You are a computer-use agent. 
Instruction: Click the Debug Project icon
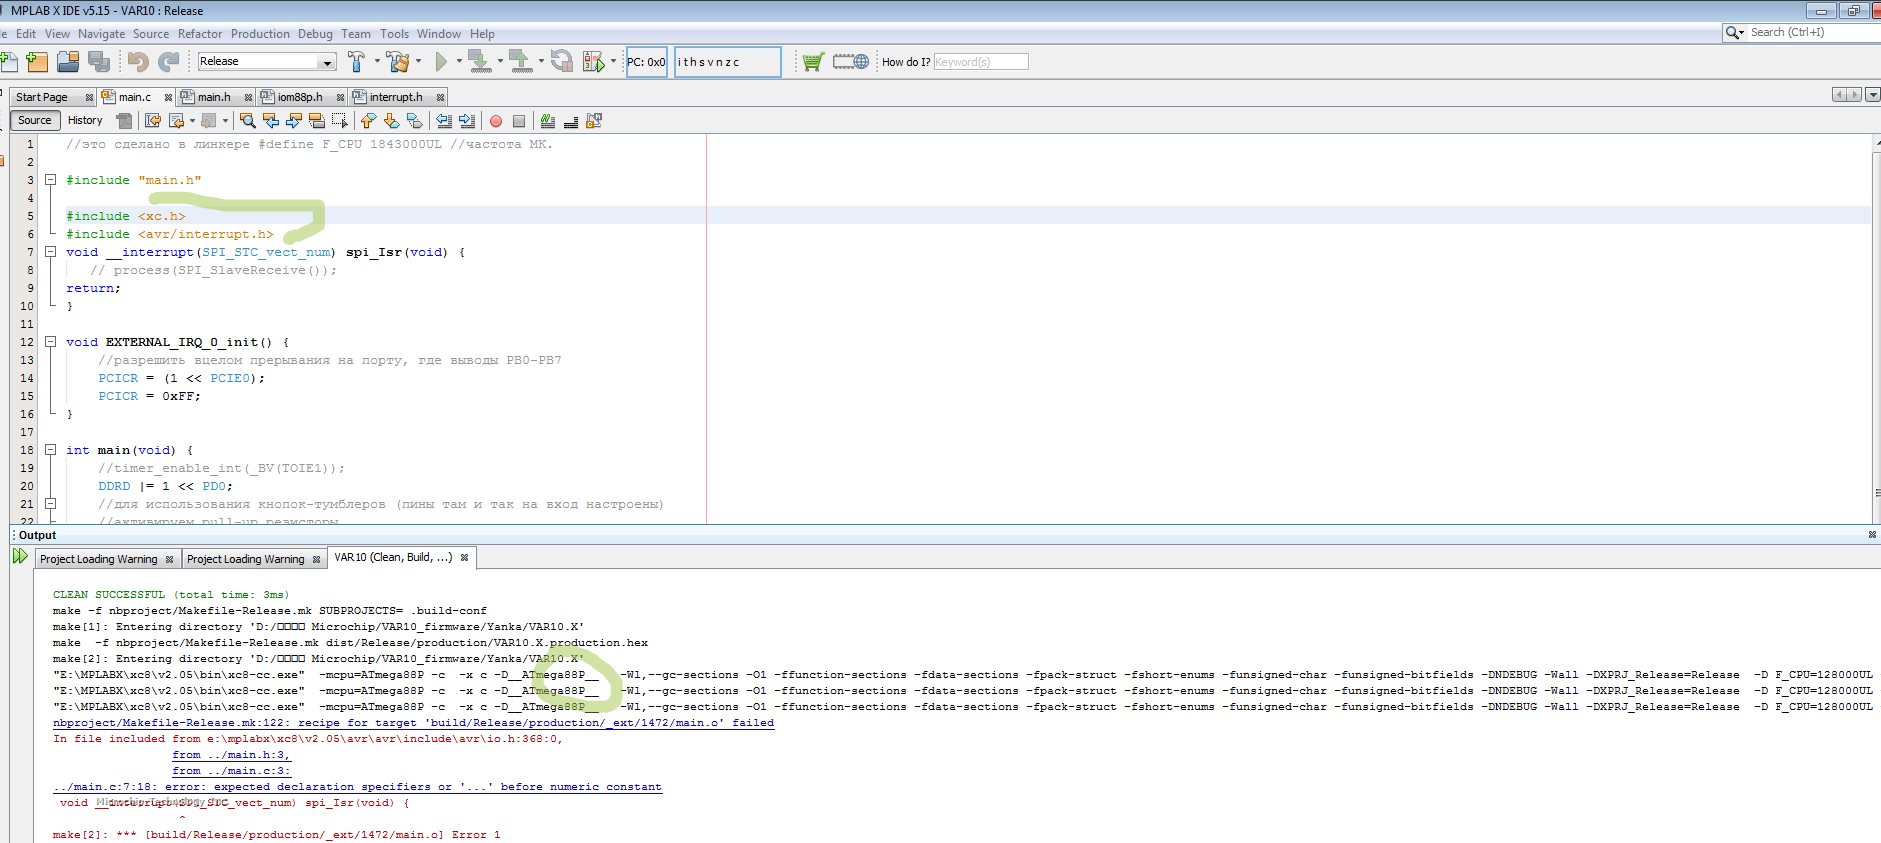(x=593, y=62)
